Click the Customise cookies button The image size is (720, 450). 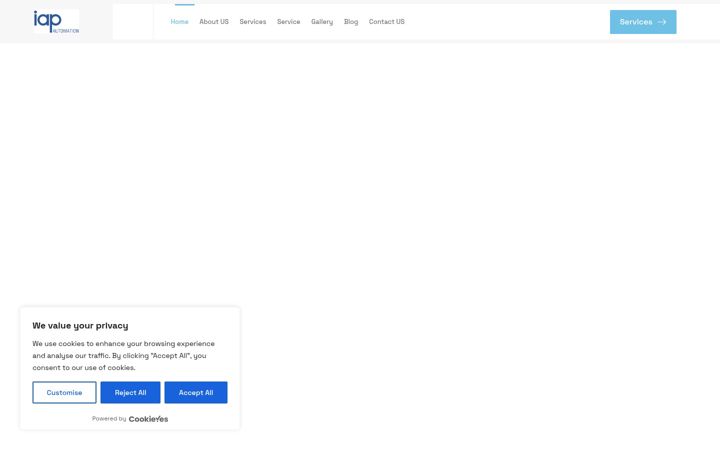pyautogui.click(x=64, y=393)
